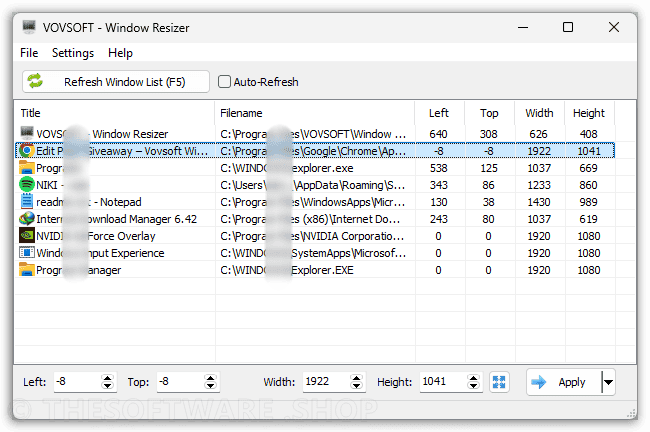
Task: Increase the Left value with up spinner
Action: [x=107, y=378]
